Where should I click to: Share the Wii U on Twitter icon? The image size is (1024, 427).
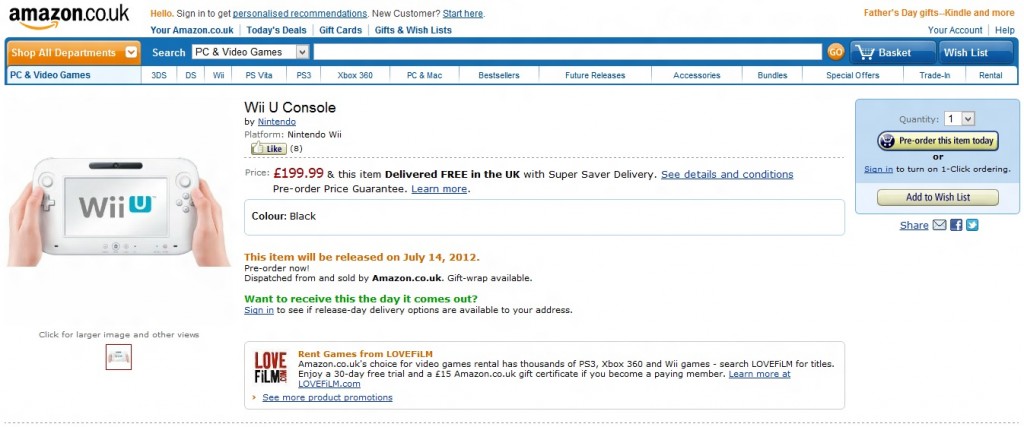[x=972, y=225]
